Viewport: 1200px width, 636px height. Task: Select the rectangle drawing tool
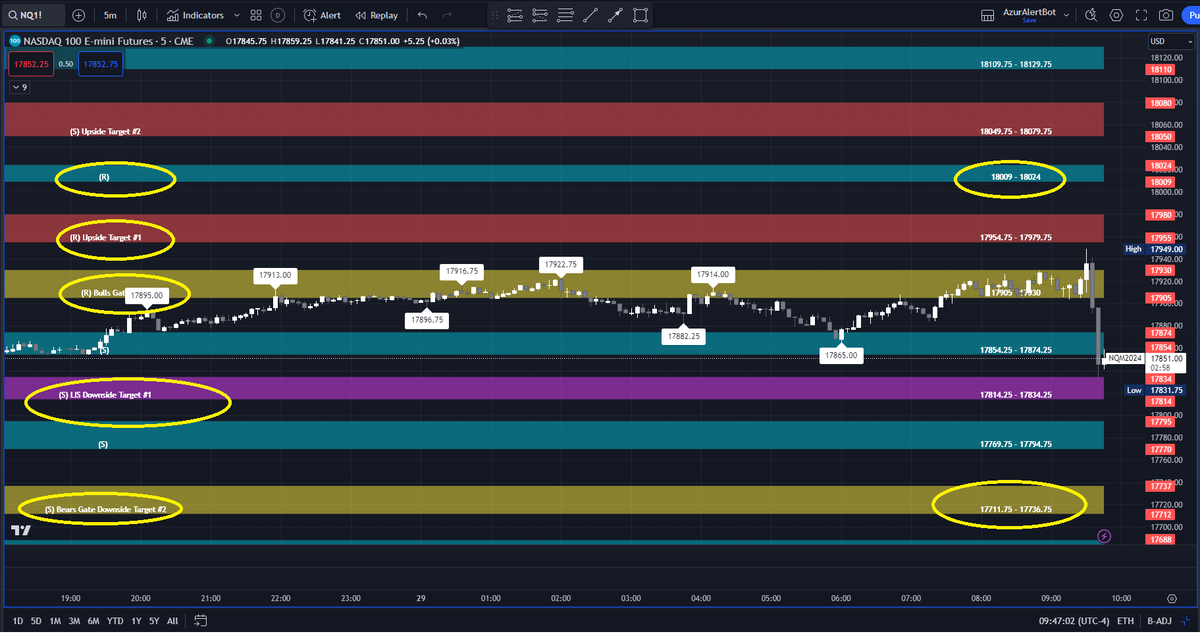(x=640, y=15)
